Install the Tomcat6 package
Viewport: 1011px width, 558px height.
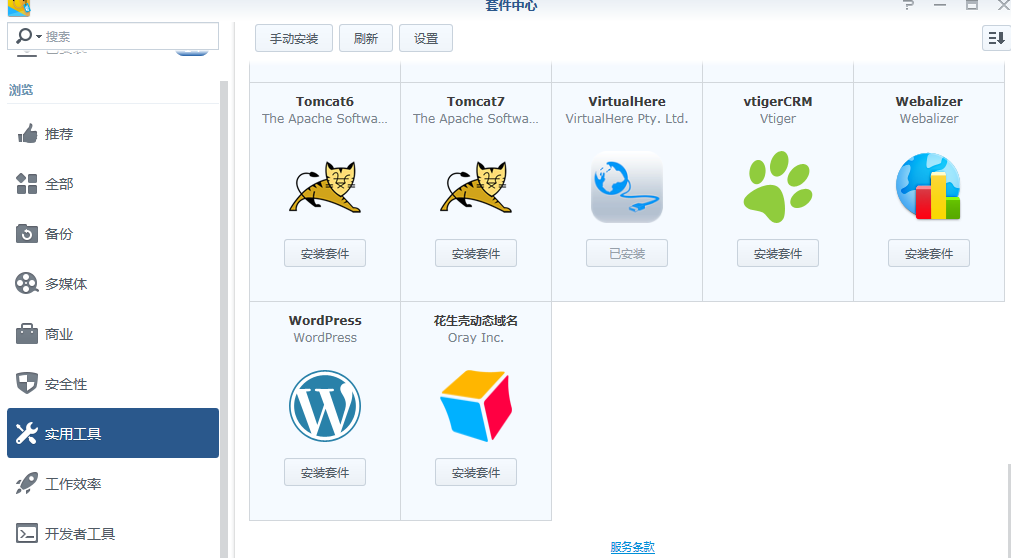(x=325, y=254)
